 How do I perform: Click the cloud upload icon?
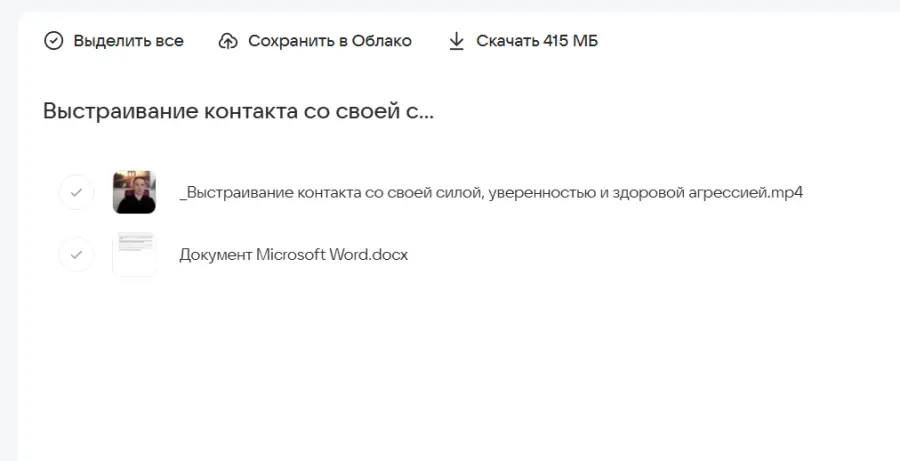pyautogui.click(x=228, y=41)
